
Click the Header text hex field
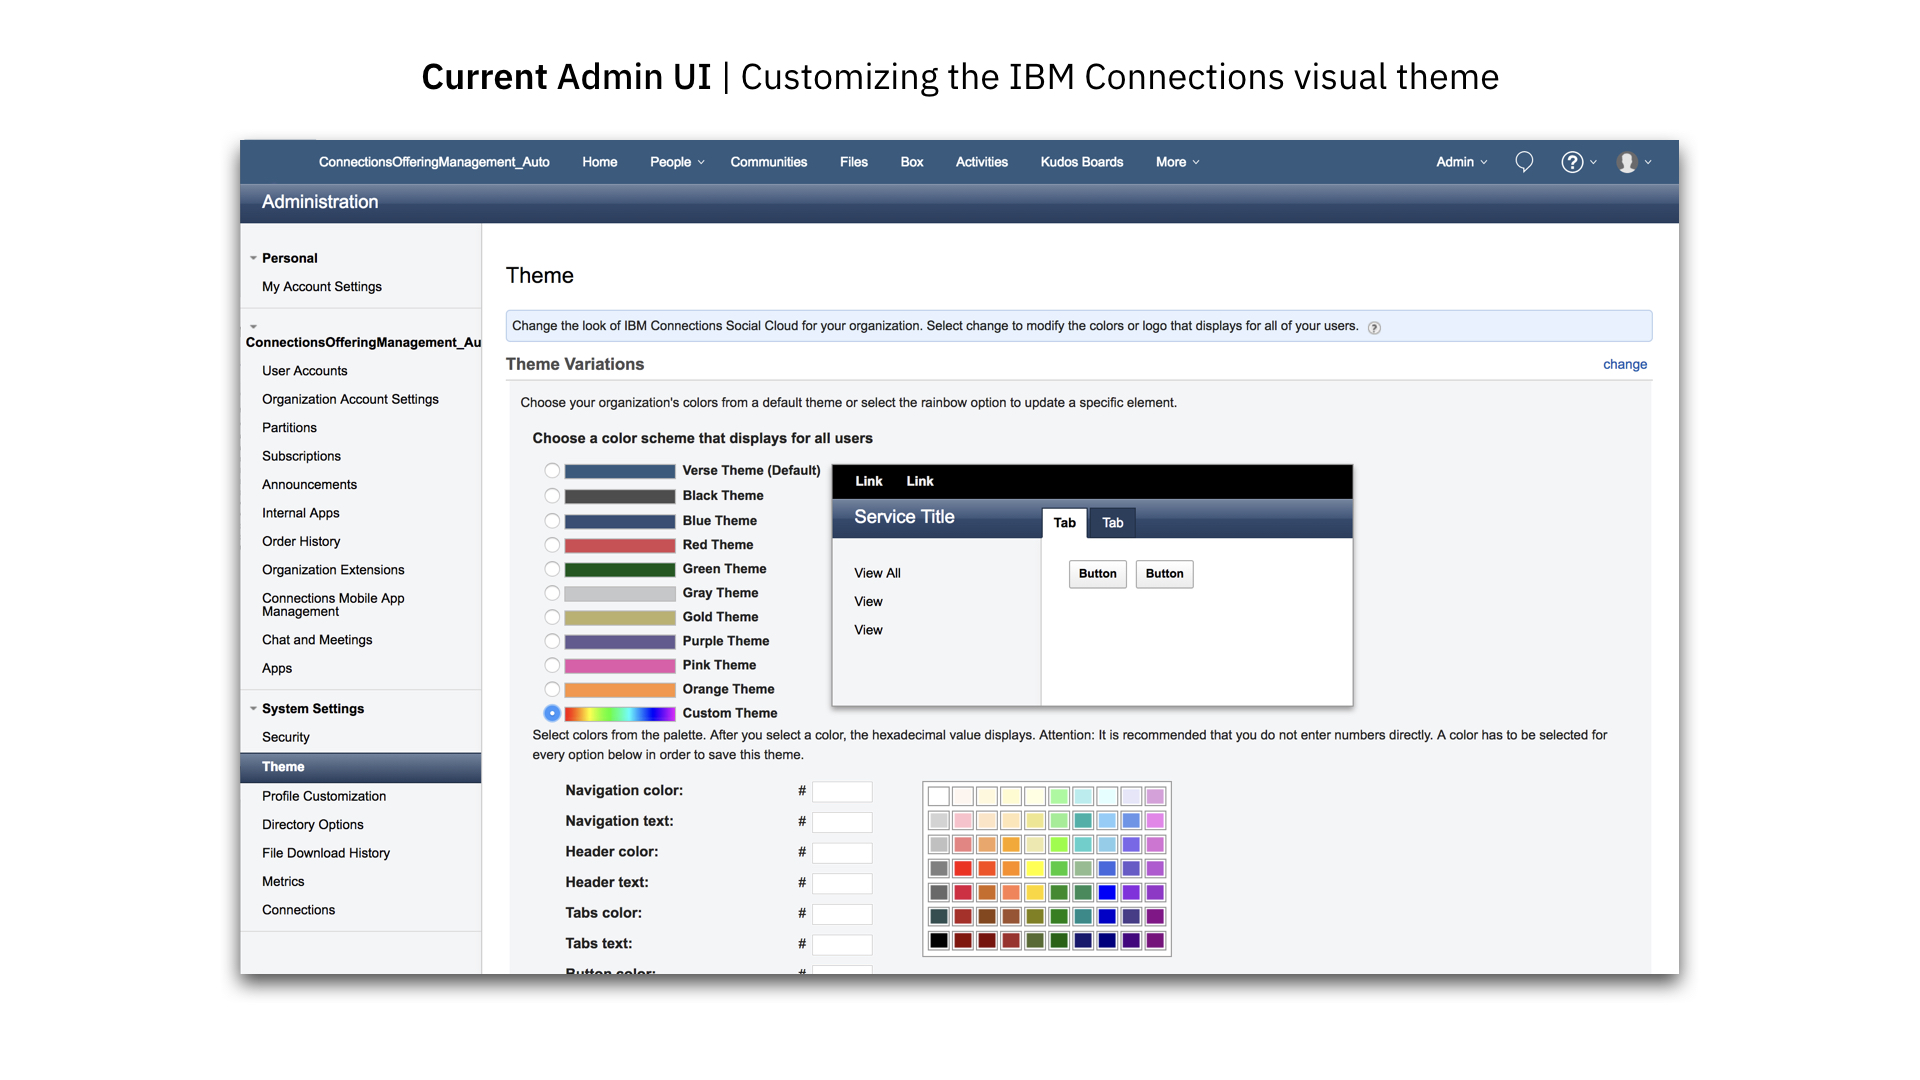pos(842,883)
